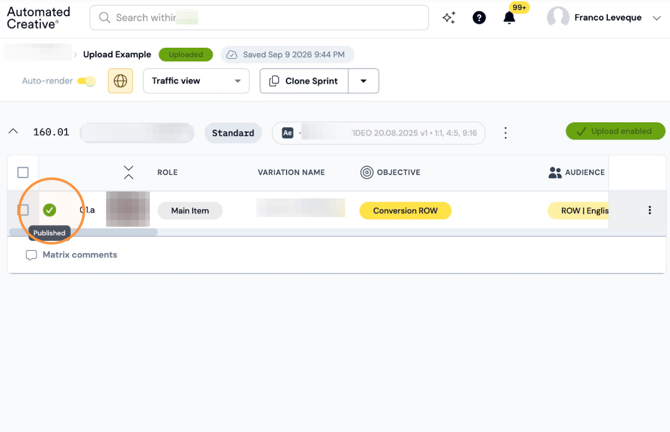670x432 pixels.
Task: Click Franco Leveque's profile avatar
Action: (558, 18)
